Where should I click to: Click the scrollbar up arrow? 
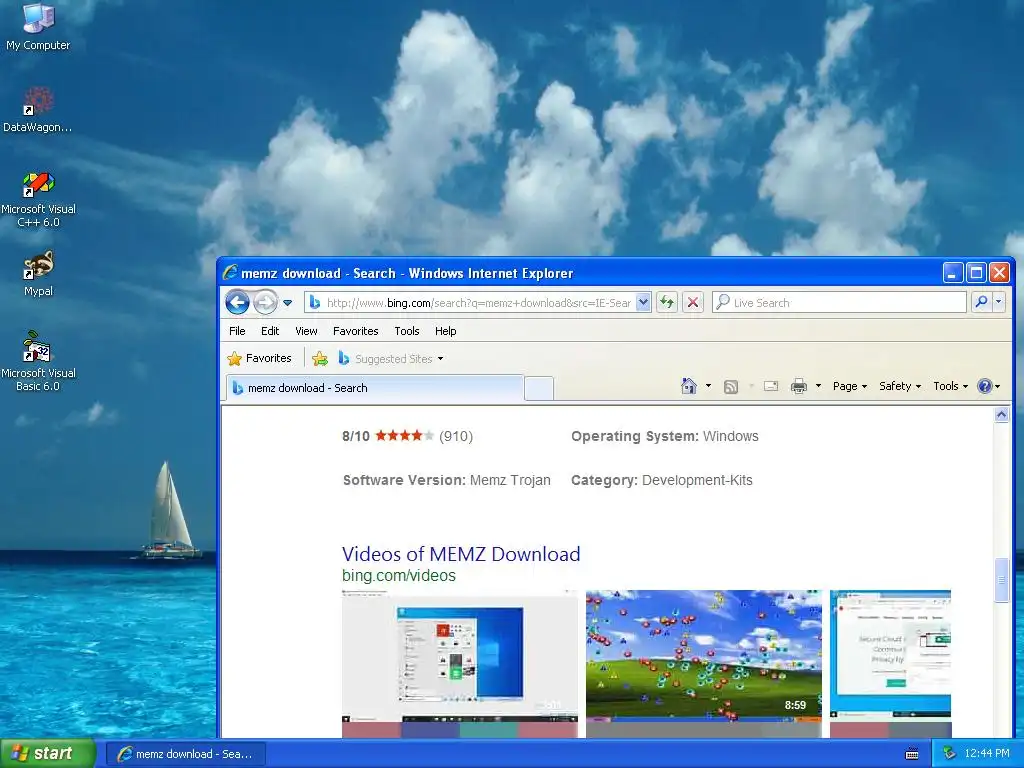tap(1001, 414)
